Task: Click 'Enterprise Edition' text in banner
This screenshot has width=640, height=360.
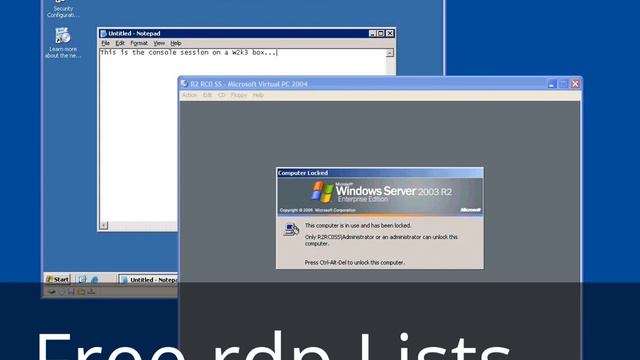Action: (x=362, y=199)
